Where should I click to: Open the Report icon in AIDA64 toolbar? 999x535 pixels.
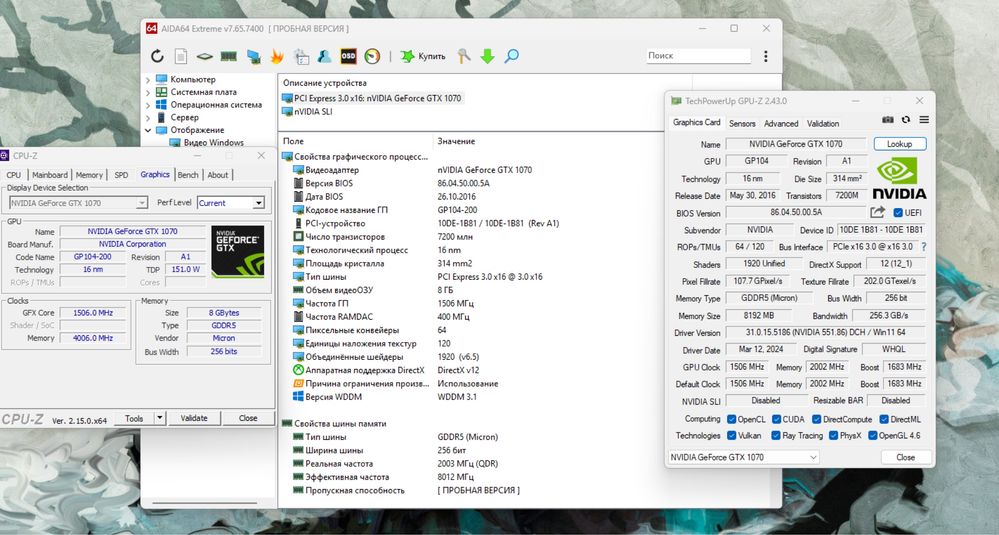coord(181,56)
